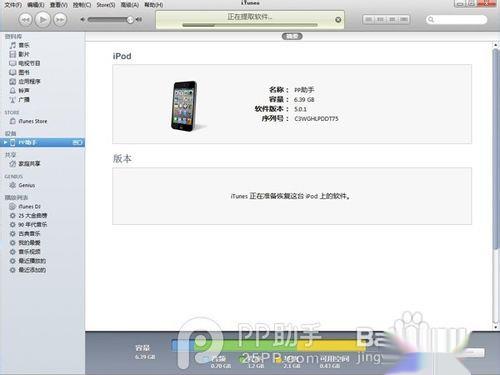
Task: Switch to album list view button
Action: [x=380, y=19]
